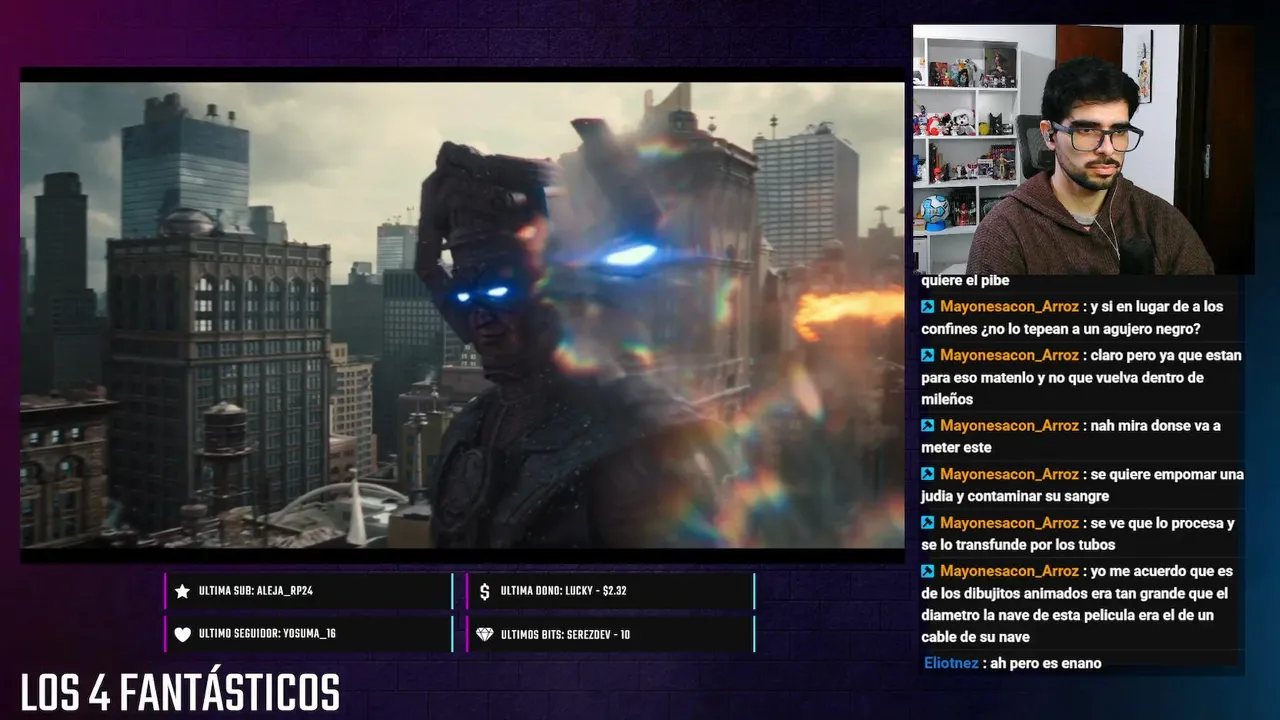Click the "ULTIMO SEGUIDOR: YOSUMA_16" label
This screenshot has width=1280, height=720.
[268, 634]
